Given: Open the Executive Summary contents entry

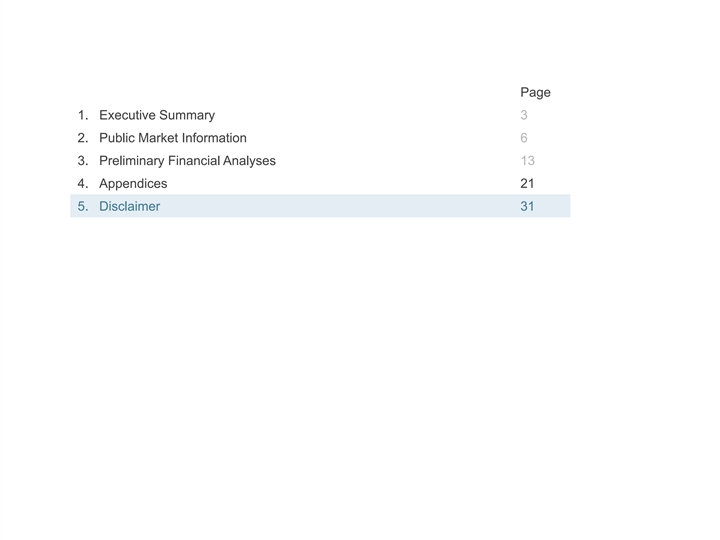Looking at the screenshot, I should [157, 115].
